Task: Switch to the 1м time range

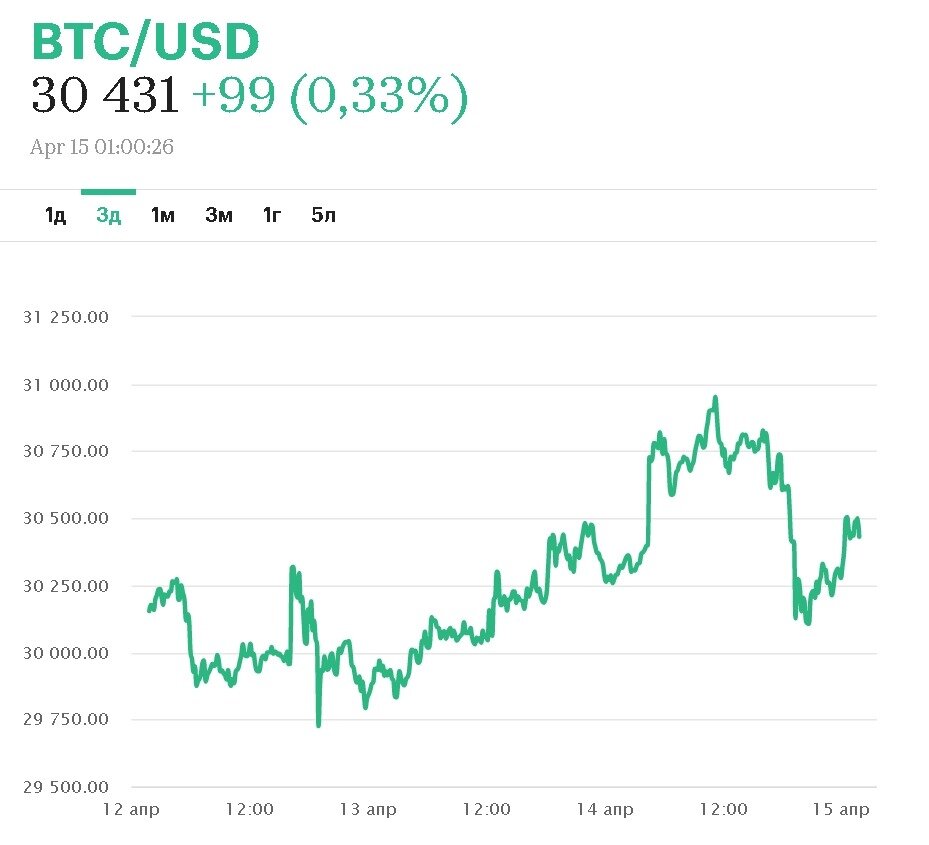Action: pyautogui.click(x=162, y=215)
